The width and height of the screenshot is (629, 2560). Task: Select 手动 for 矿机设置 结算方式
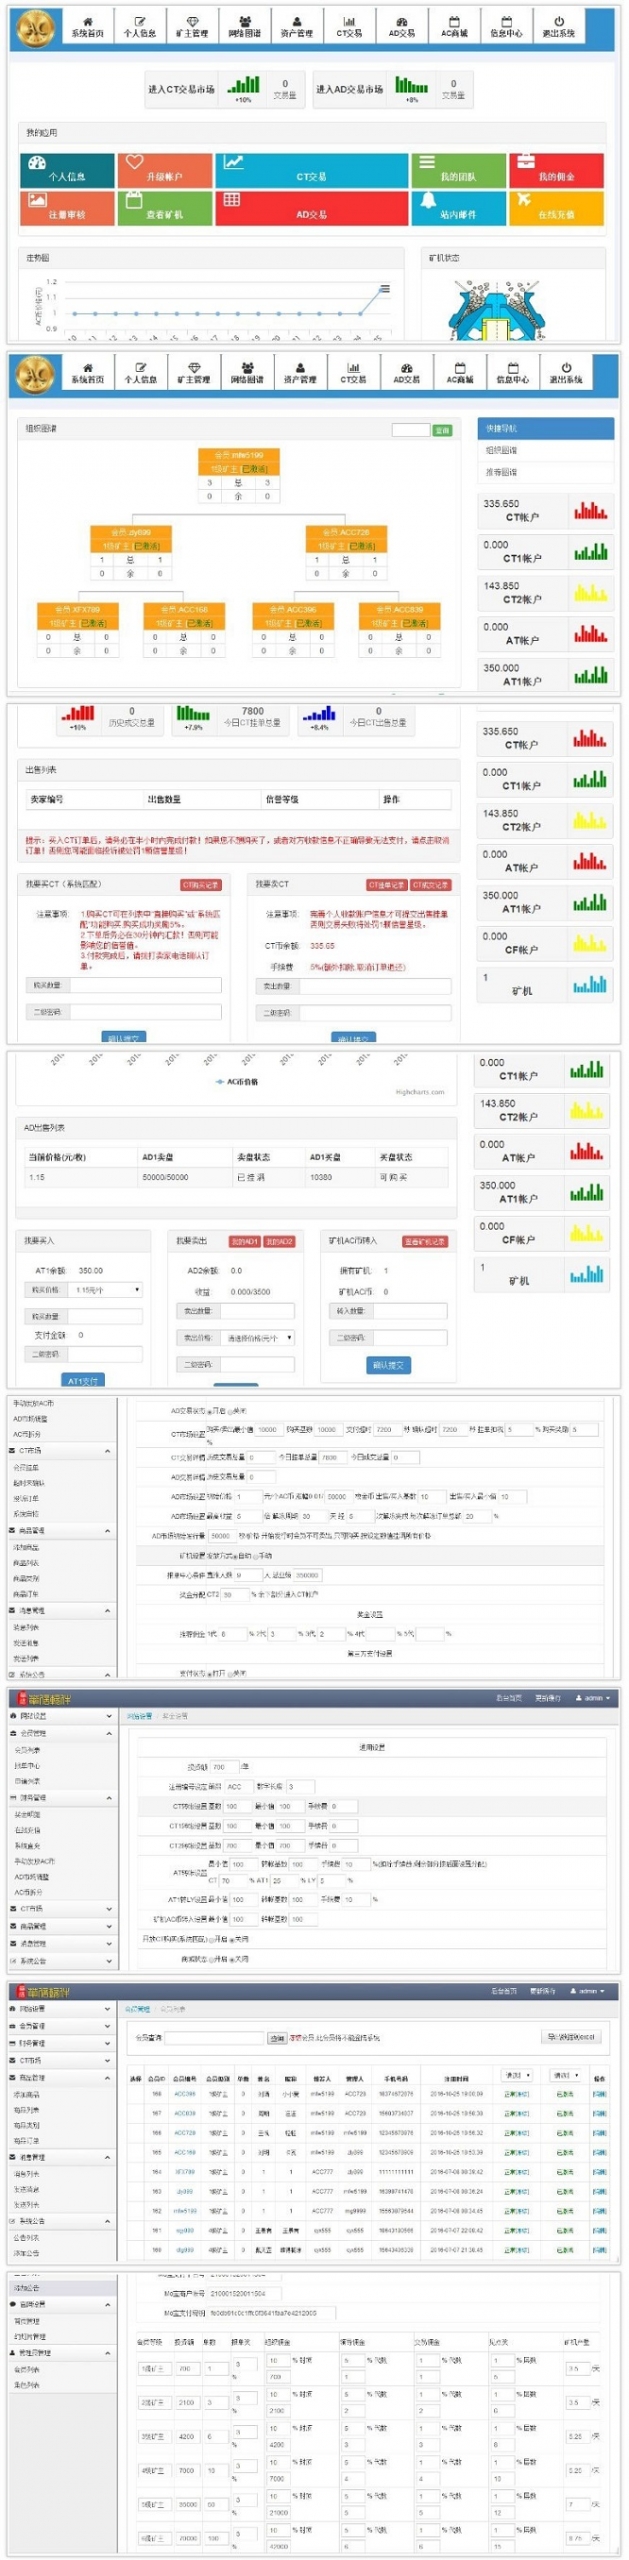click(x=254, y=1555)
